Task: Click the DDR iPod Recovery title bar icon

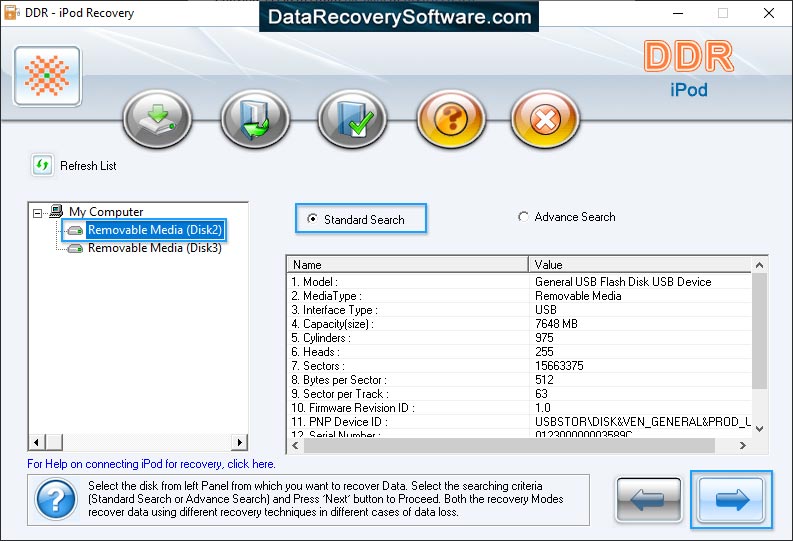Action: coord(12,13)
